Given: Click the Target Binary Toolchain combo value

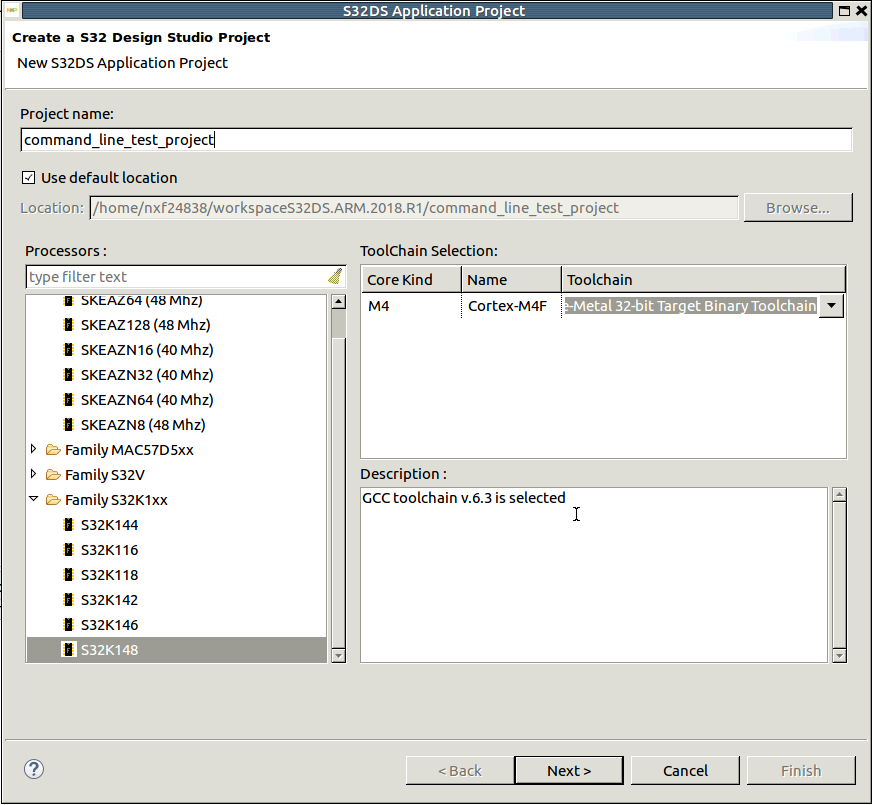Looking at the screenshot, I should pos(691,306).
